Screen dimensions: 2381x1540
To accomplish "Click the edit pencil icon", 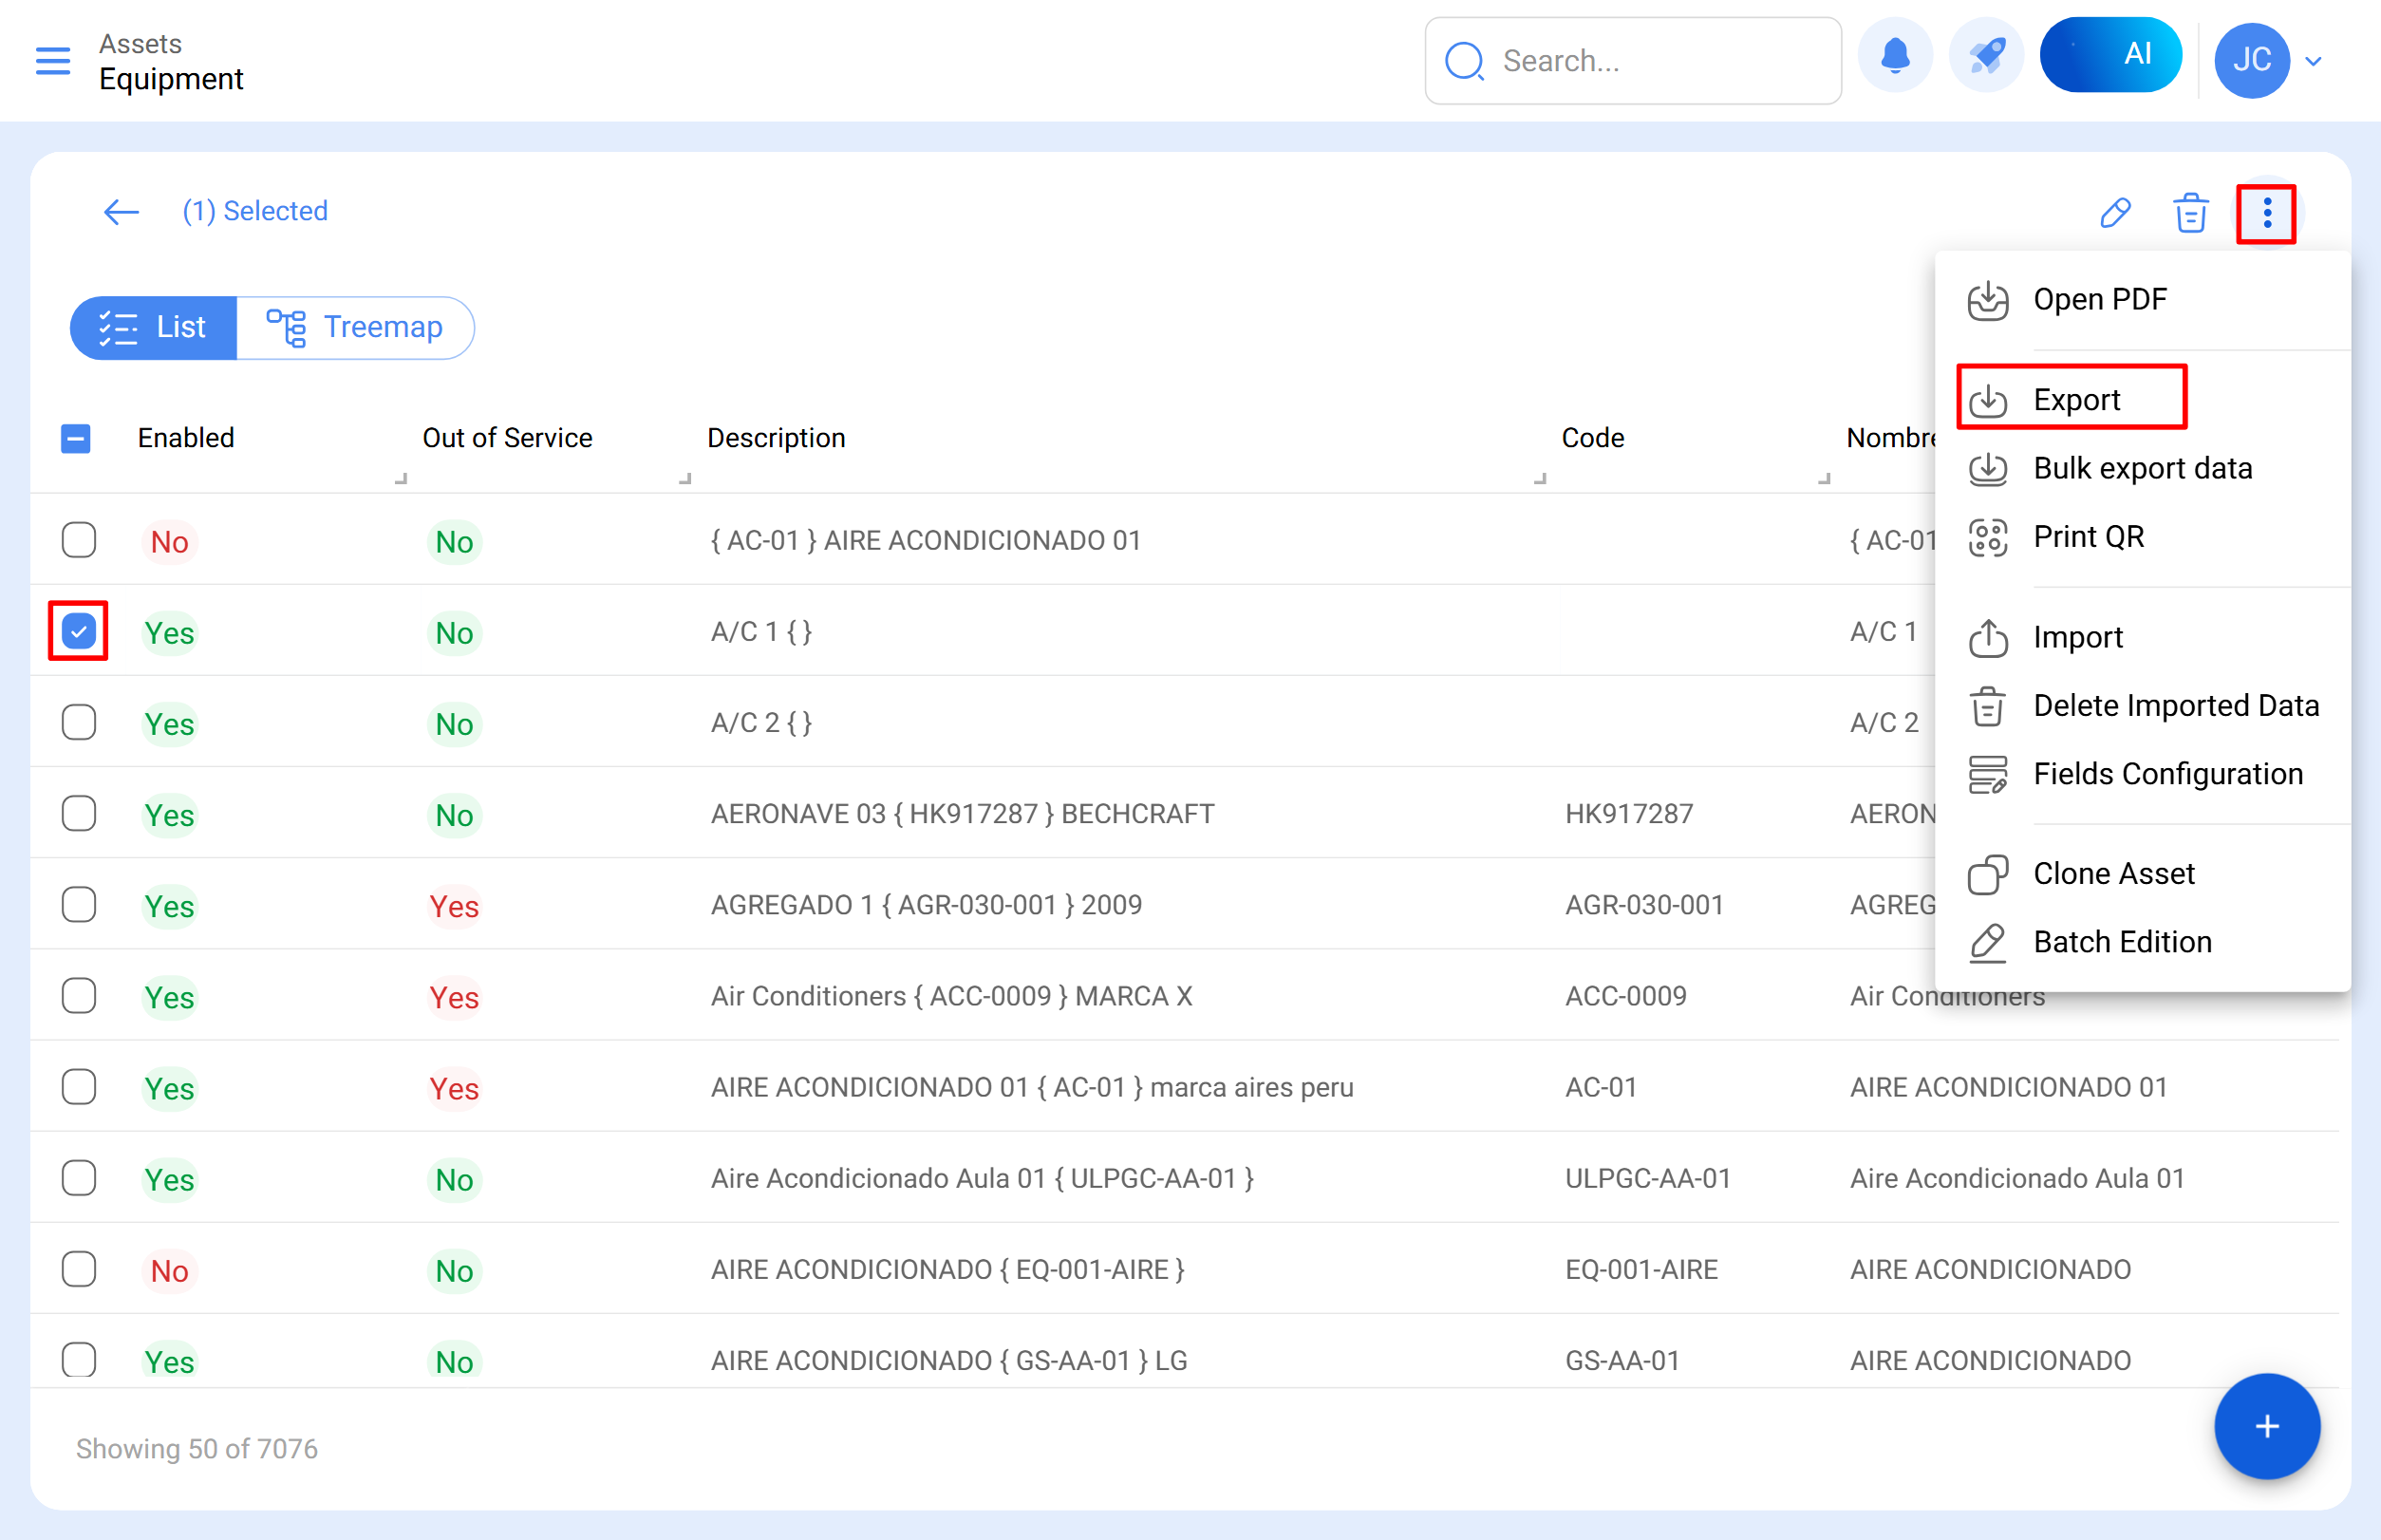I will click(2114, 212).
